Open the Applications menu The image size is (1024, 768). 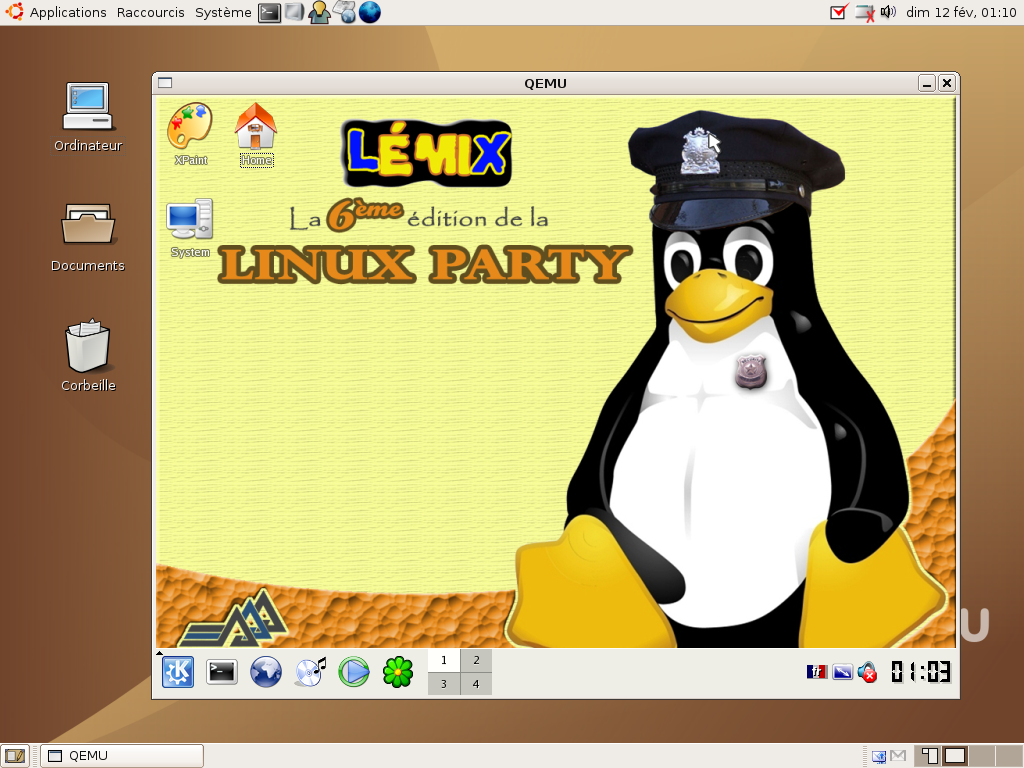click(x=68, y=12)
